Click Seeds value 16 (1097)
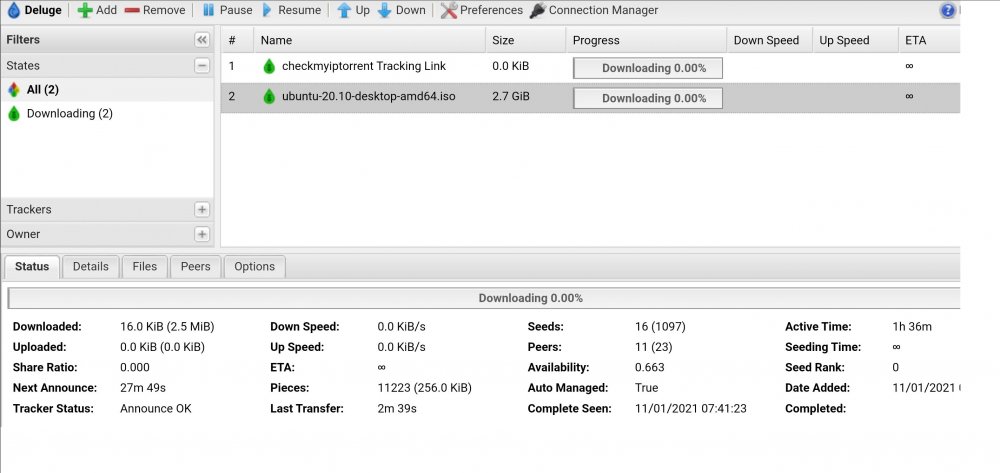This screenshot has width=1000, height=473. click(x=660, y=326)
